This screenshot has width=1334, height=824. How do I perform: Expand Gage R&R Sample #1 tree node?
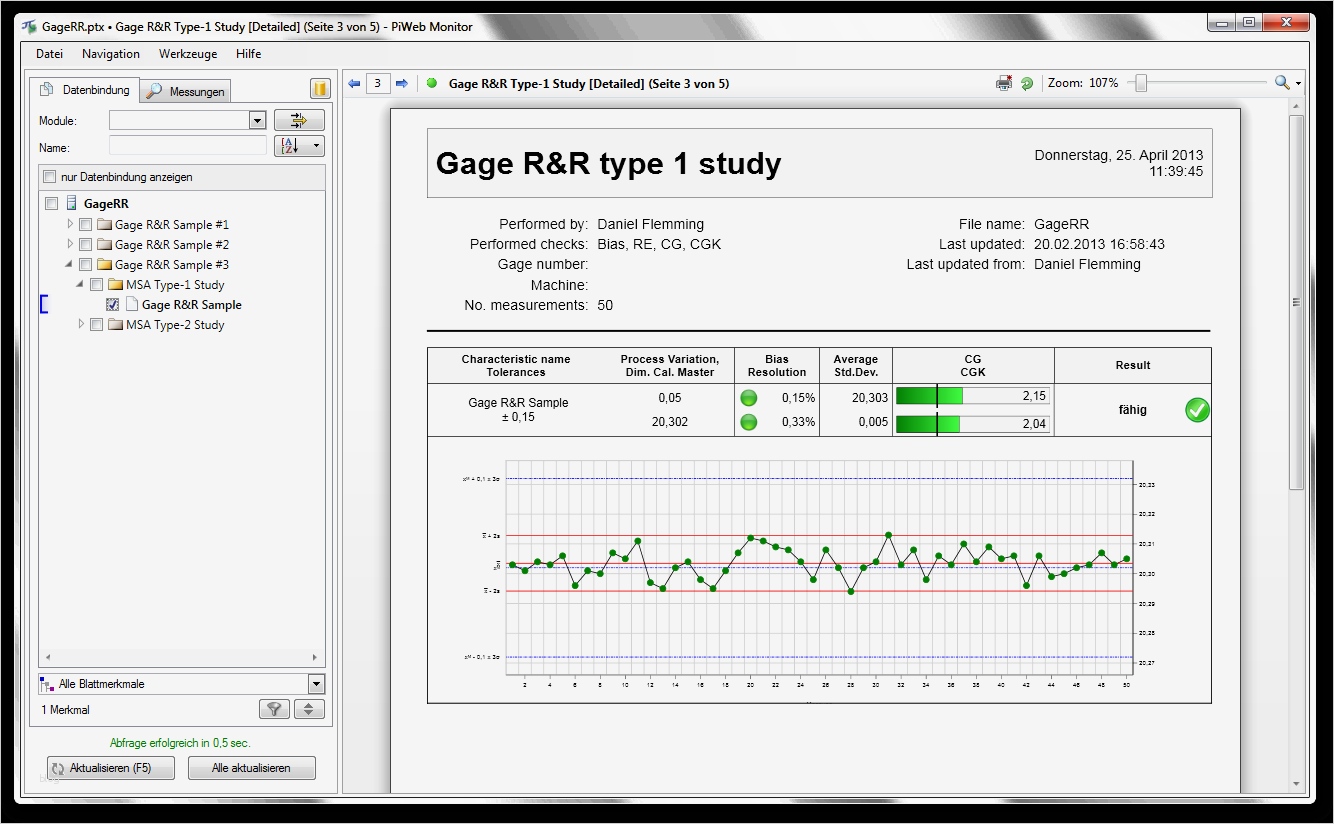[70, 224]
